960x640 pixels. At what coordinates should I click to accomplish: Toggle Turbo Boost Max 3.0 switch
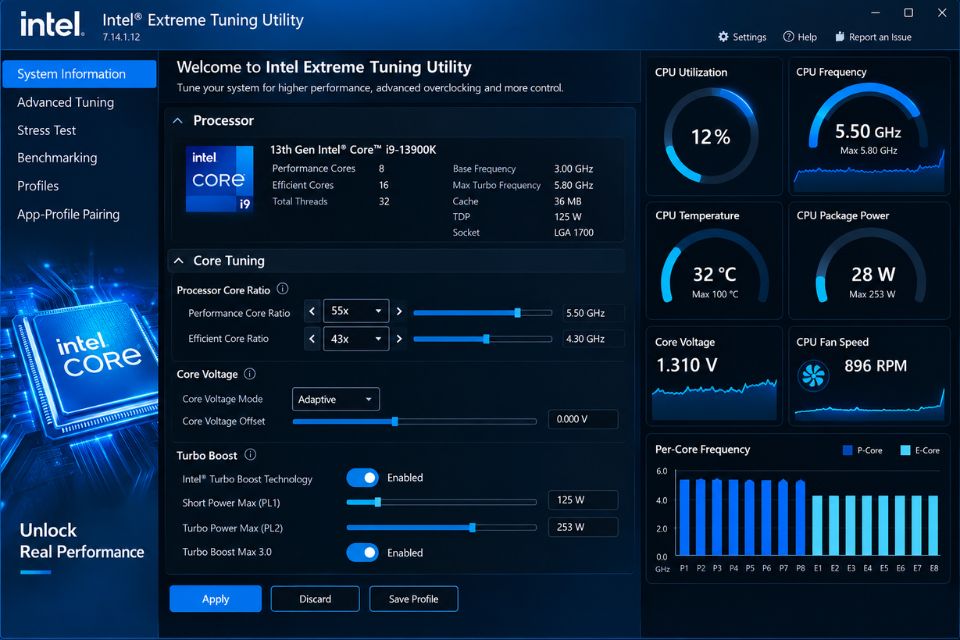click(362, 552)
